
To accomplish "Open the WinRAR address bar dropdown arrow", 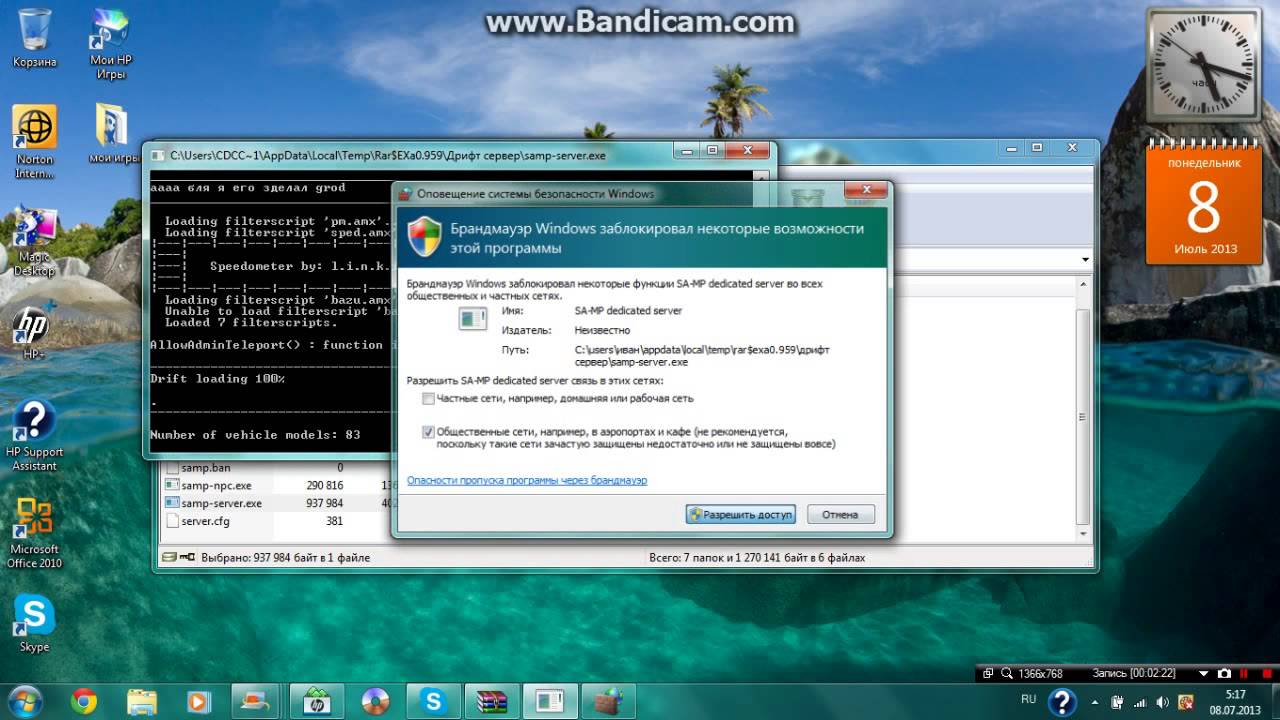I will [1085, 260].
